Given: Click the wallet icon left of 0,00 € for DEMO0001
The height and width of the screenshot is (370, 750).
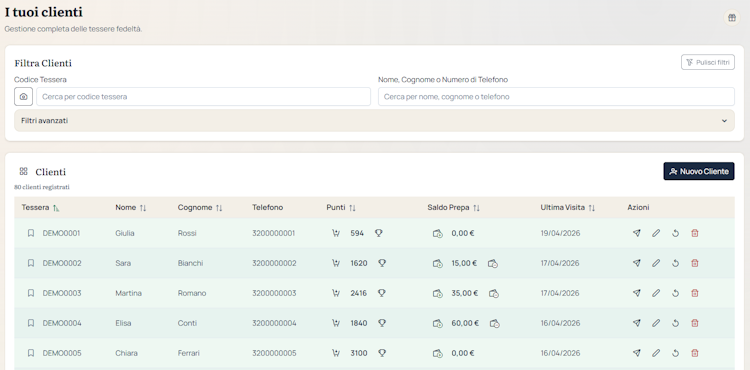Looking at the screenshot, I should 438,233.
